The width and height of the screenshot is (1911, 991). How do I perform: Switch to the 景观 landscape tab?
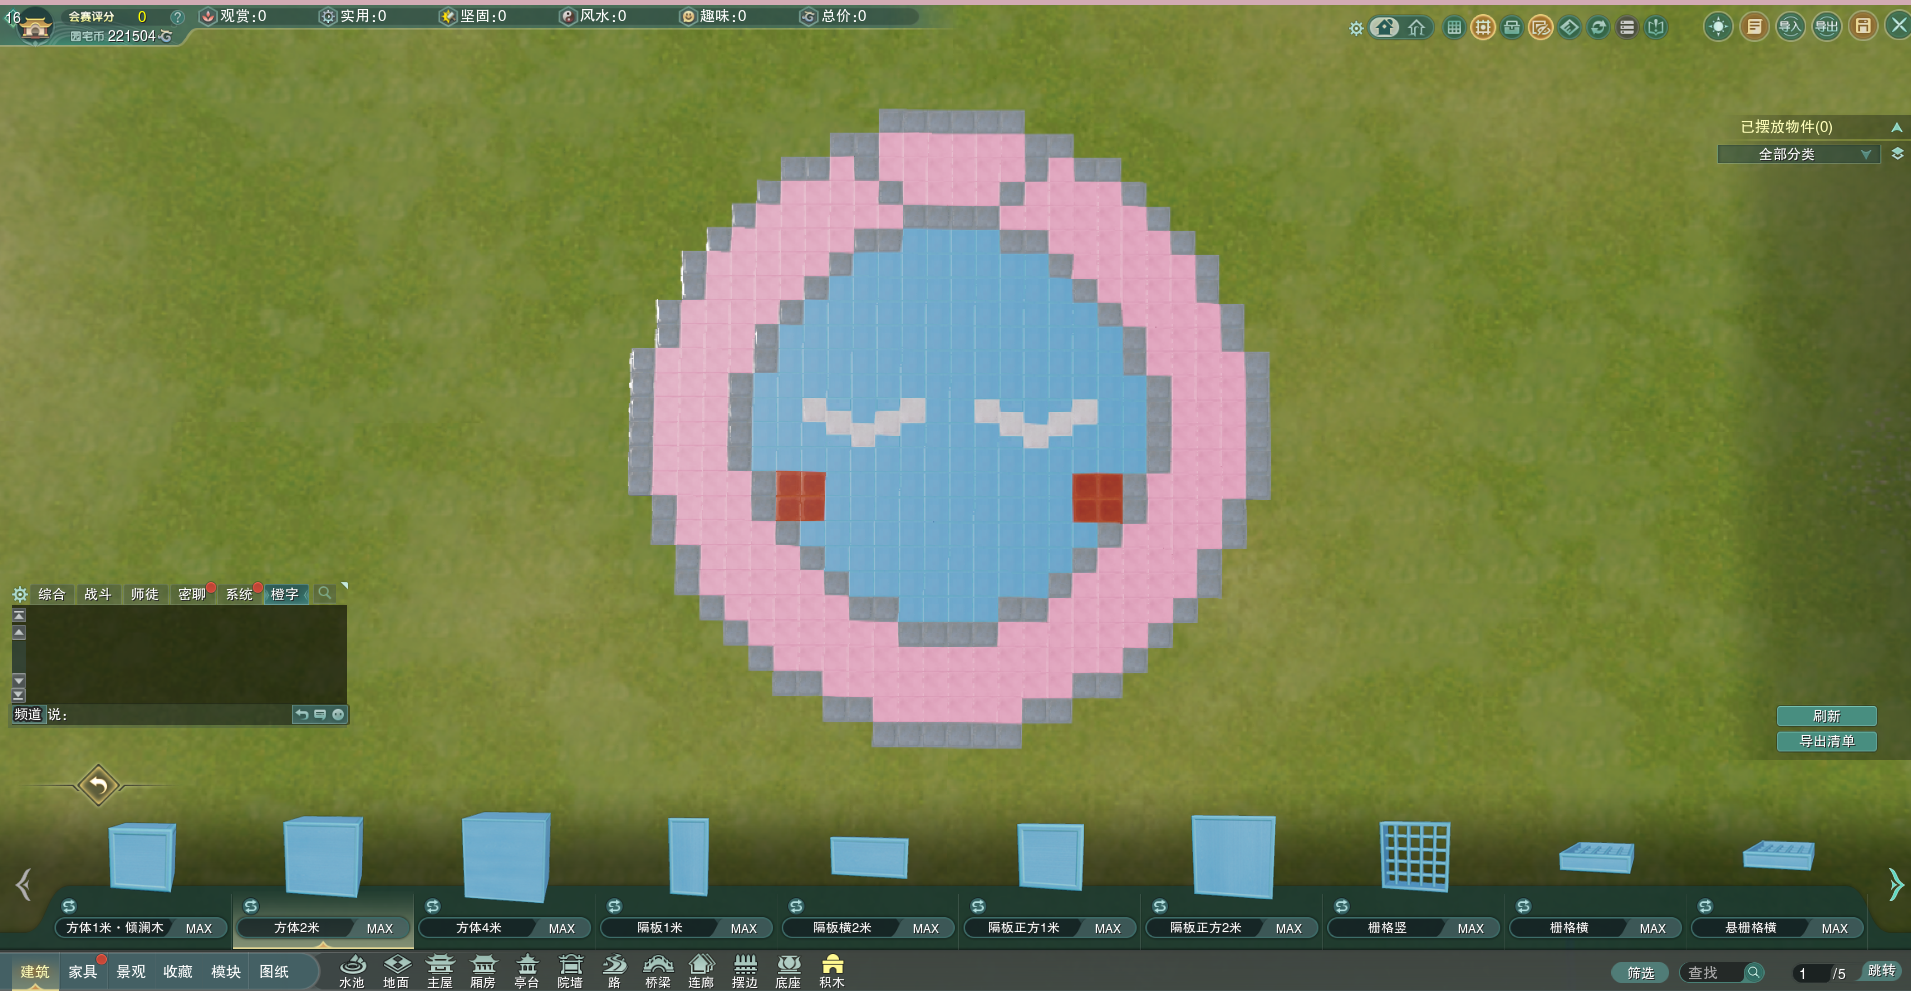tap(131, 971)
